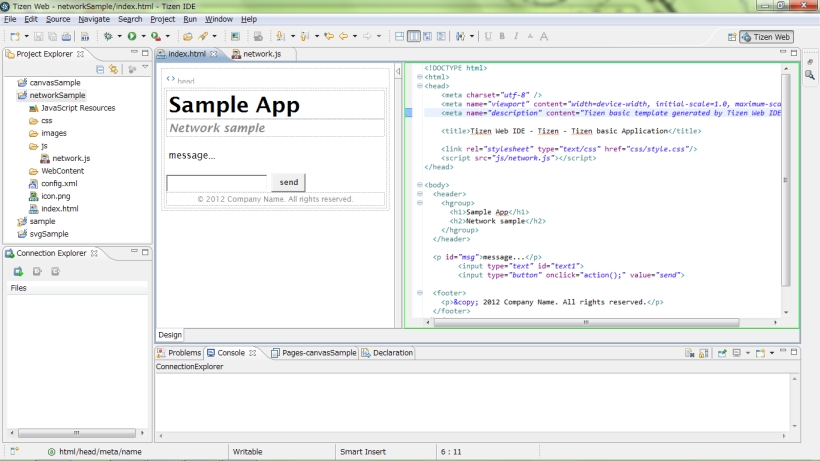This screenshot has height=461, width=820.
Task: Click the send button in preview
Action: click(289, 182)
